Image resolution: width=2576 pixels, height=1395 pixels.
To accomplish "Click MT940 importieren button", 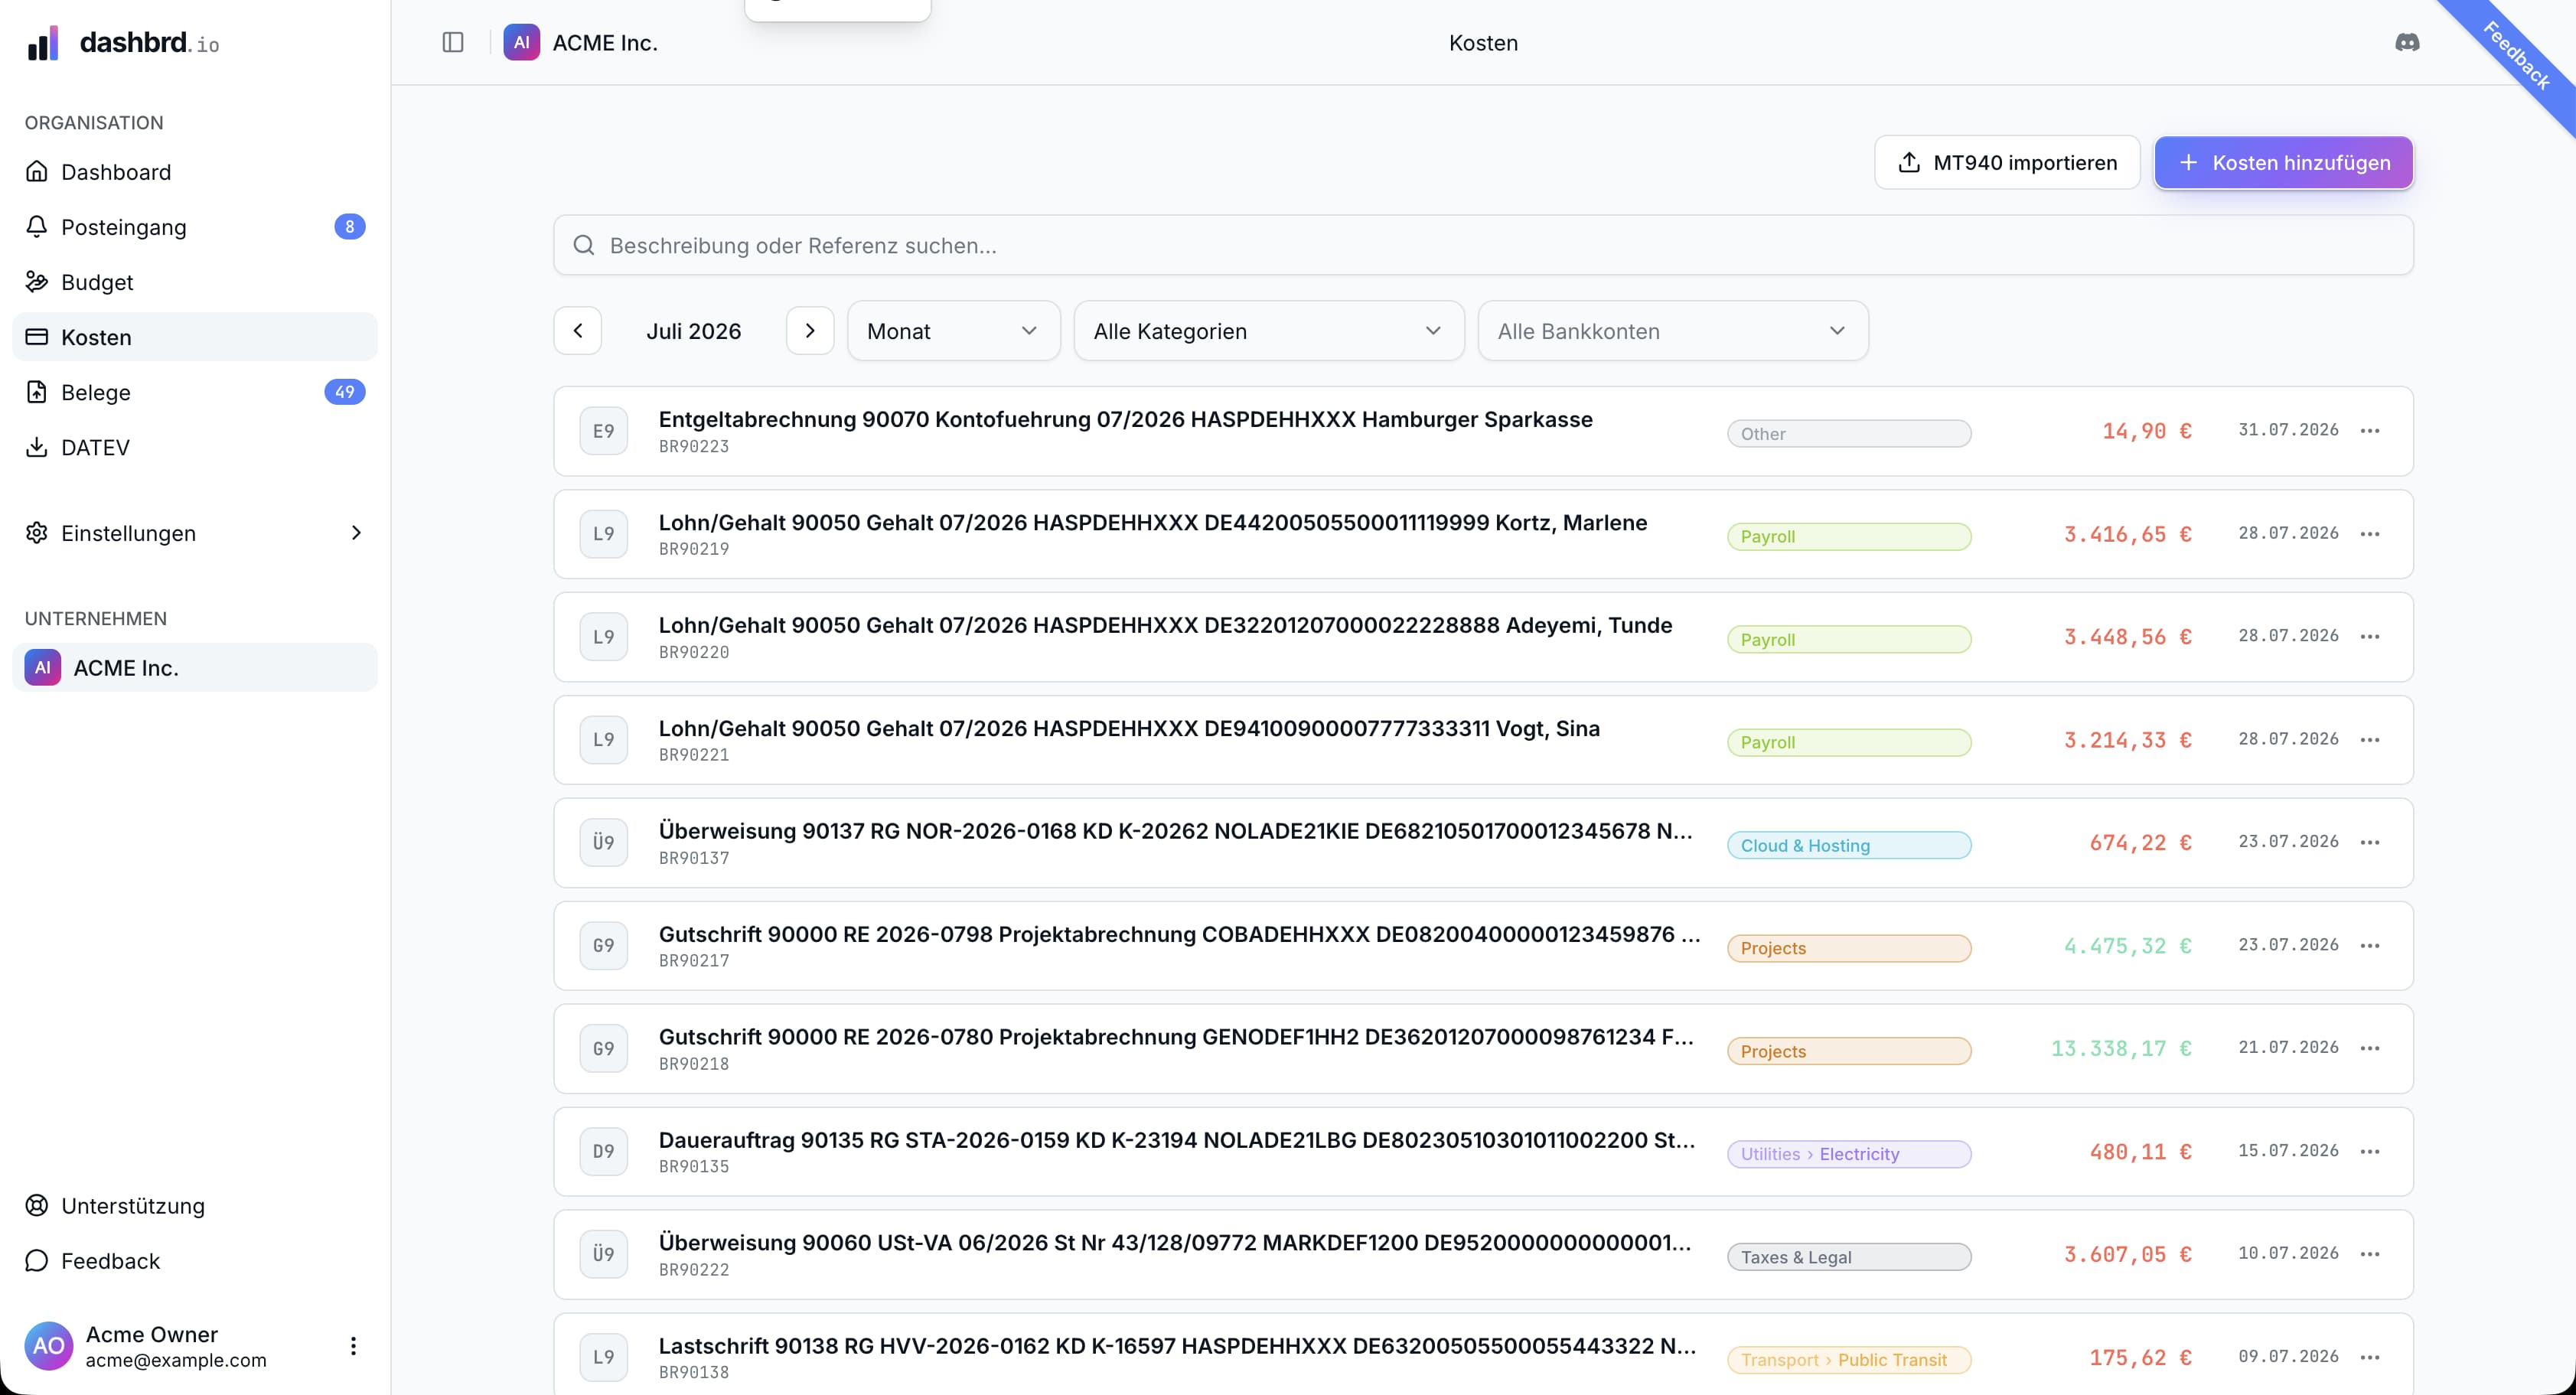I will [2007, 162].
